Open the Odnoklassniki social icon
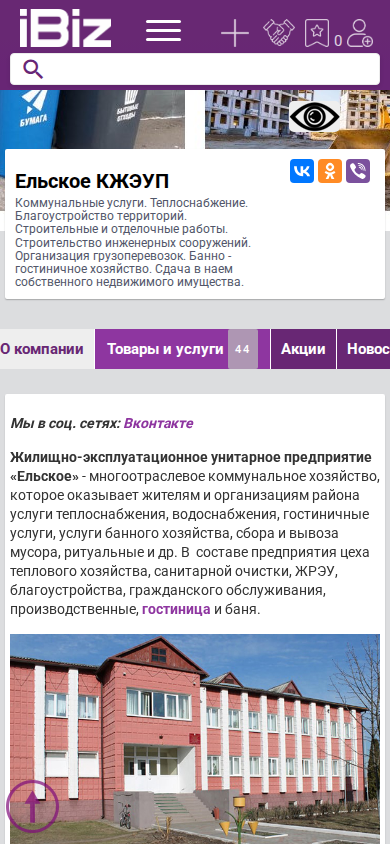Screen dimensions: 390x844 [330, 171]
